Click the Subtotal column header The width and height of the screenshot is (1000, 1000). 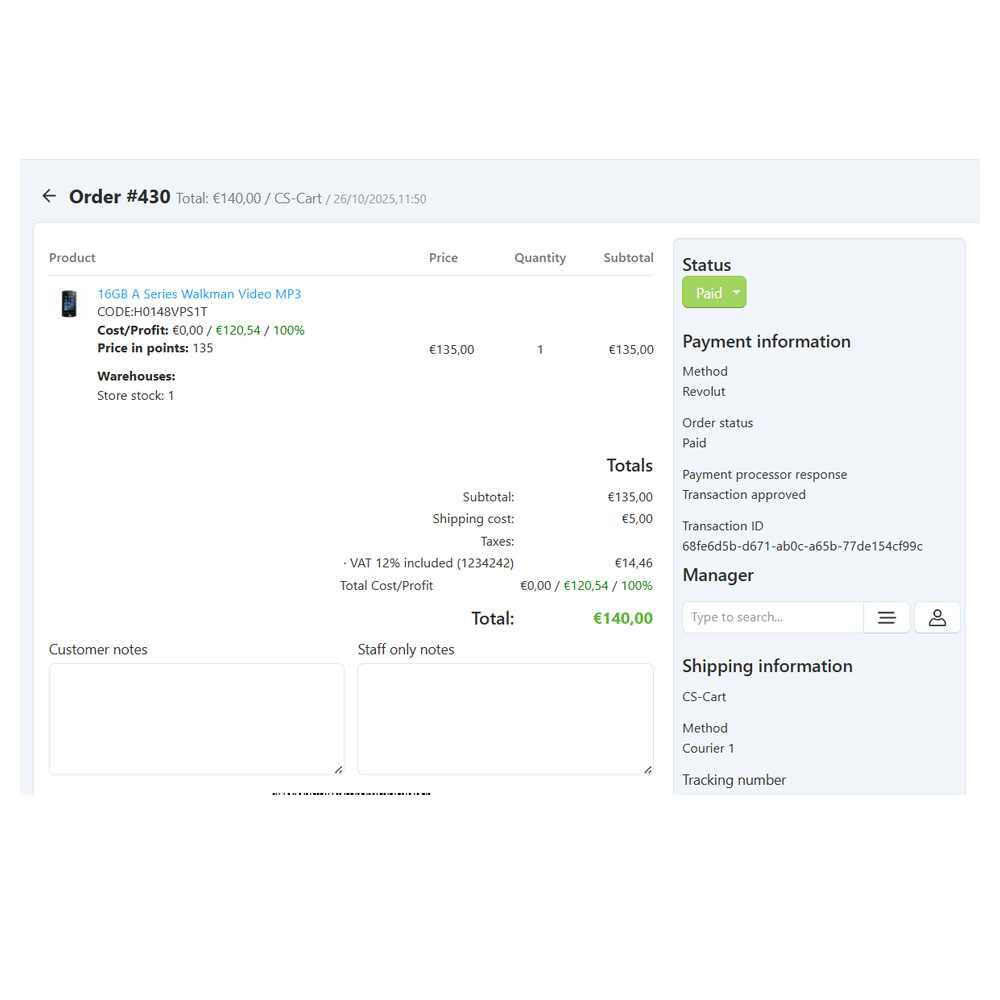pos(628,258)
